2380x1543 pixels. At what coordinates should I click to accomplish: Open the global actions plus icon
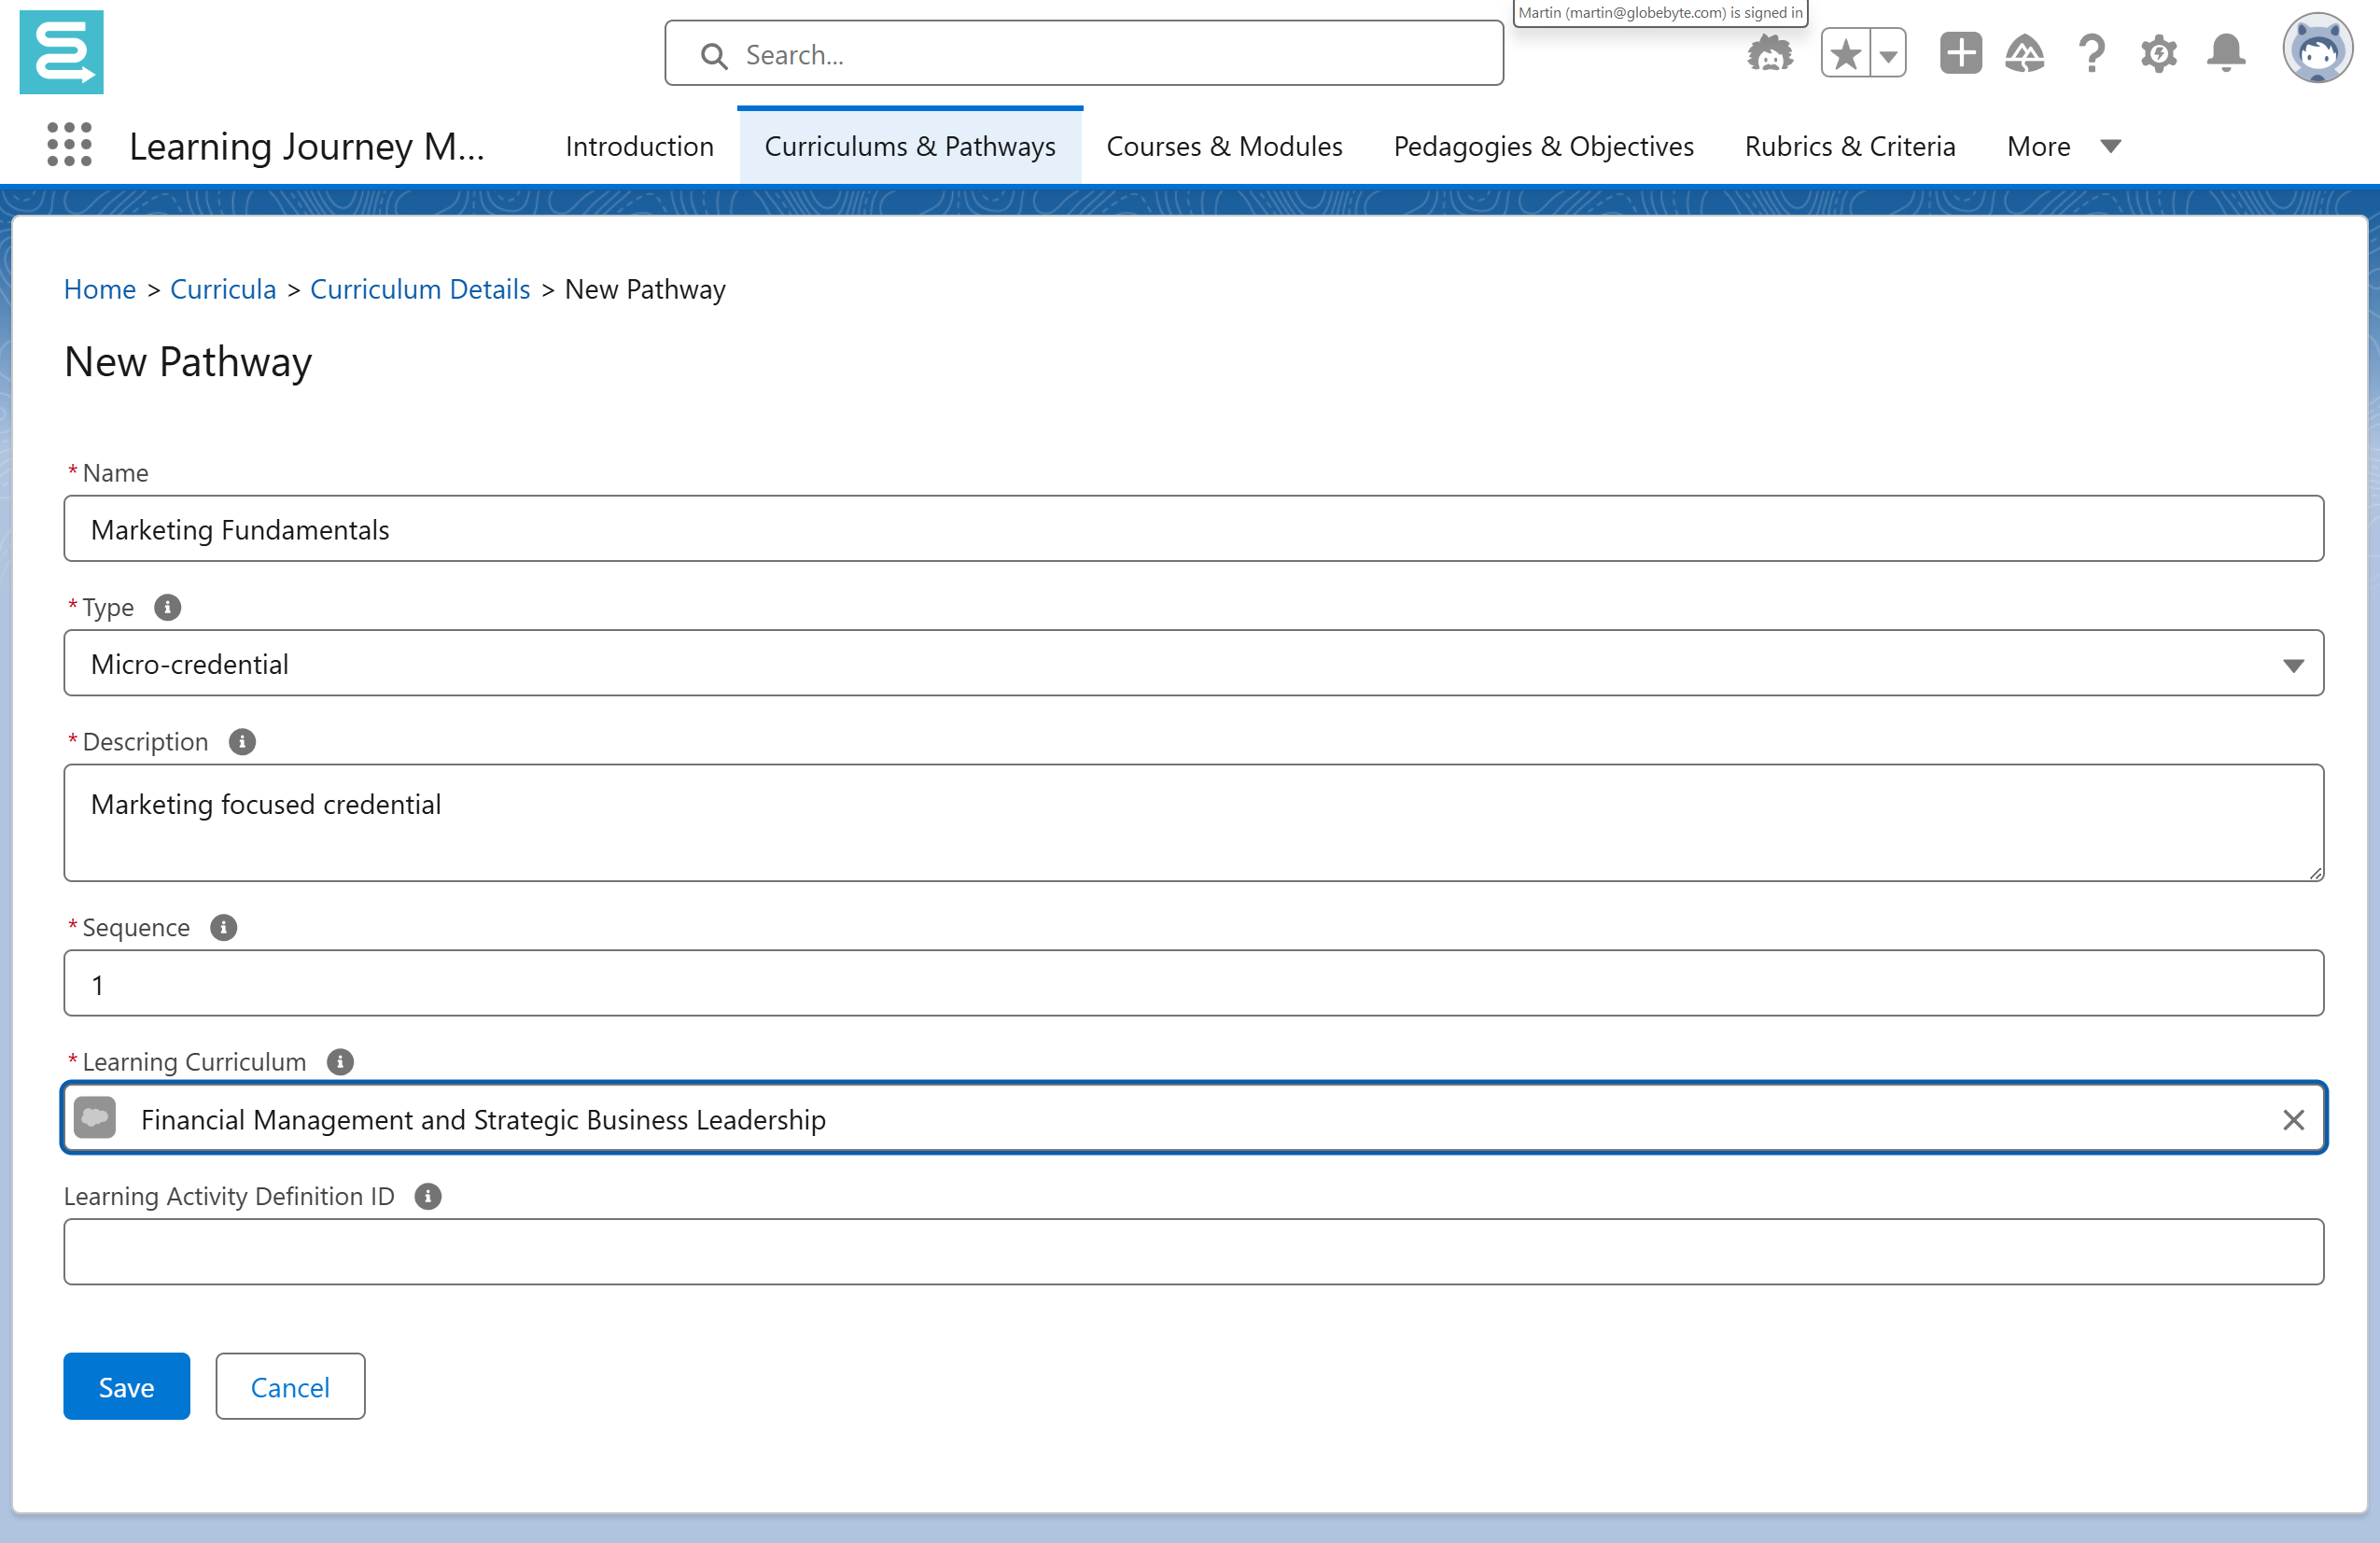(x=1960, y=54)
